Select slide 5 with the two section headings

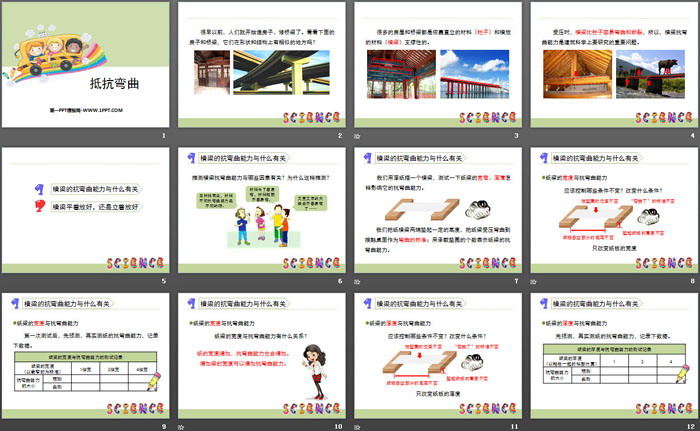[85, 210]
